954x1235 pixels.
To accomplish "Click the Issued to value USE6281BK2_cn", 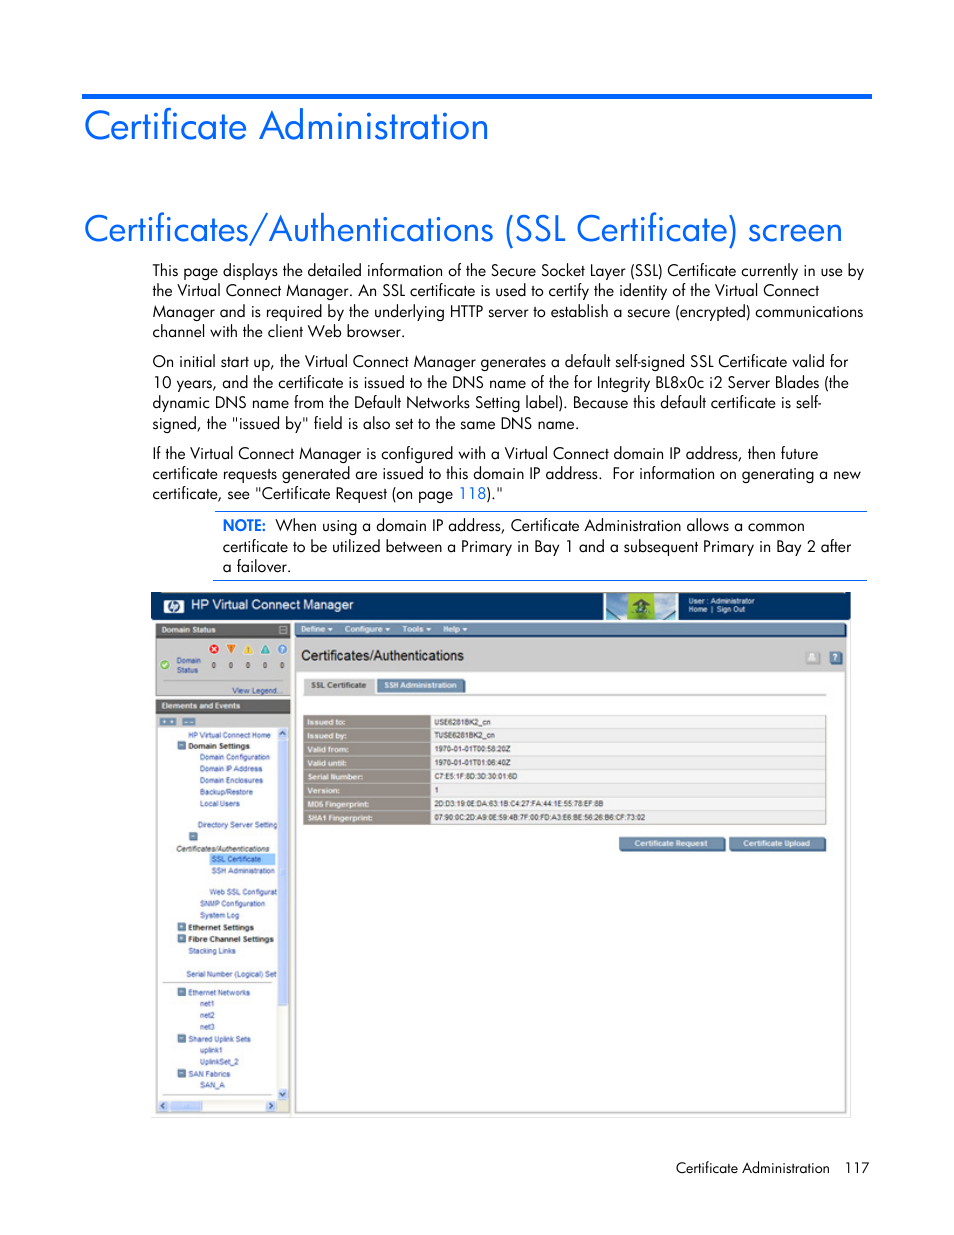I will (463, 722).
